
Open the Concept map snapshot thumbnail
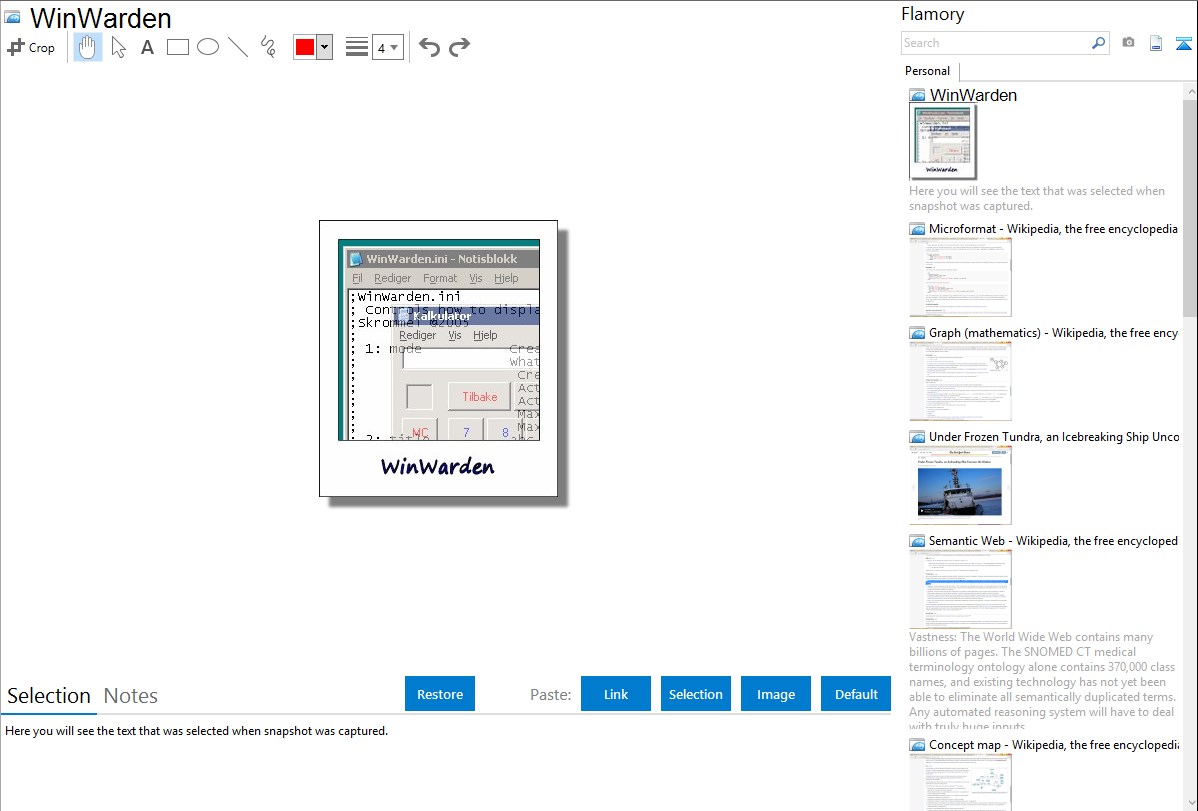coord(960,783)
